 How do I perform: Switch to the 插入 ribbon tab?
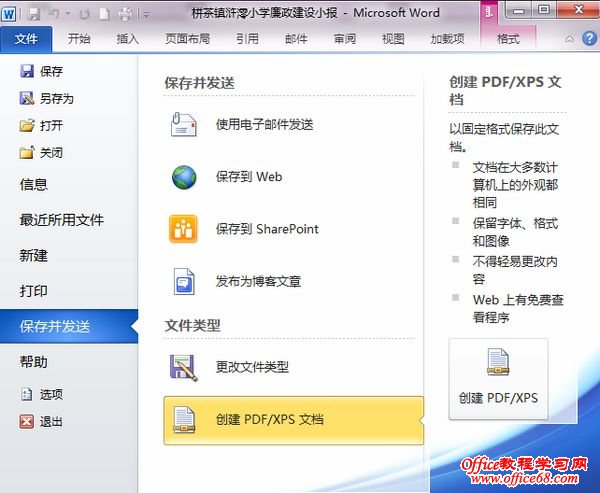coord(127,39)
